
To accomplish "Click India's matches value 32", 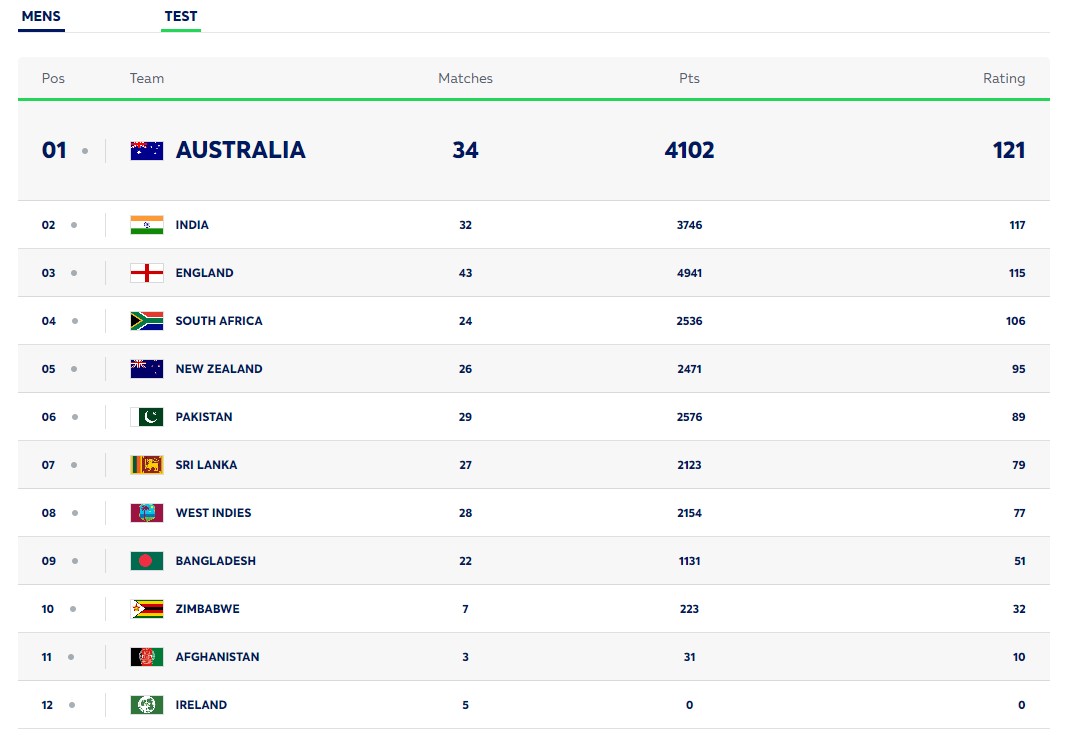I will pos(465,225).
